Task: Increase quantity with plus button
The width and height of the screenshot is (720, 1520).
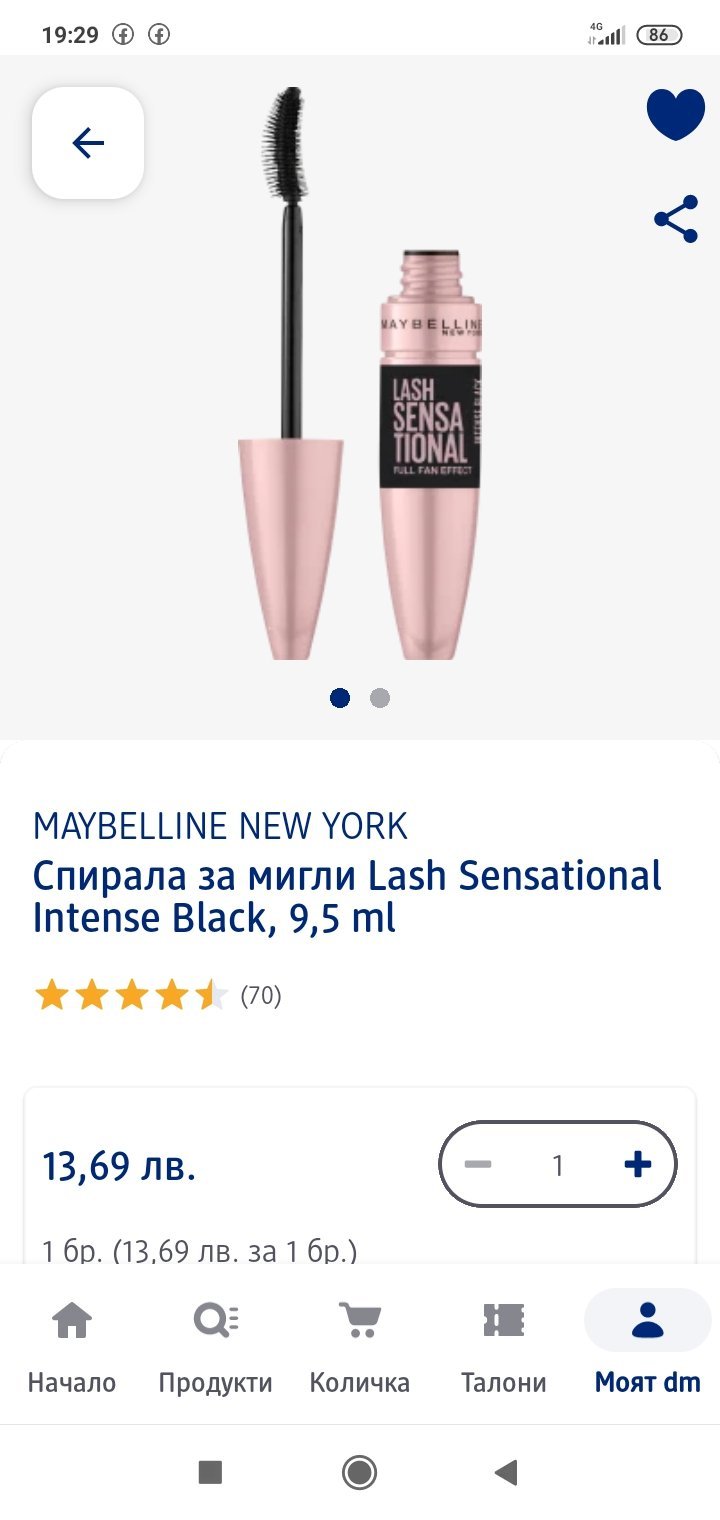Action: coord(637,1165)
